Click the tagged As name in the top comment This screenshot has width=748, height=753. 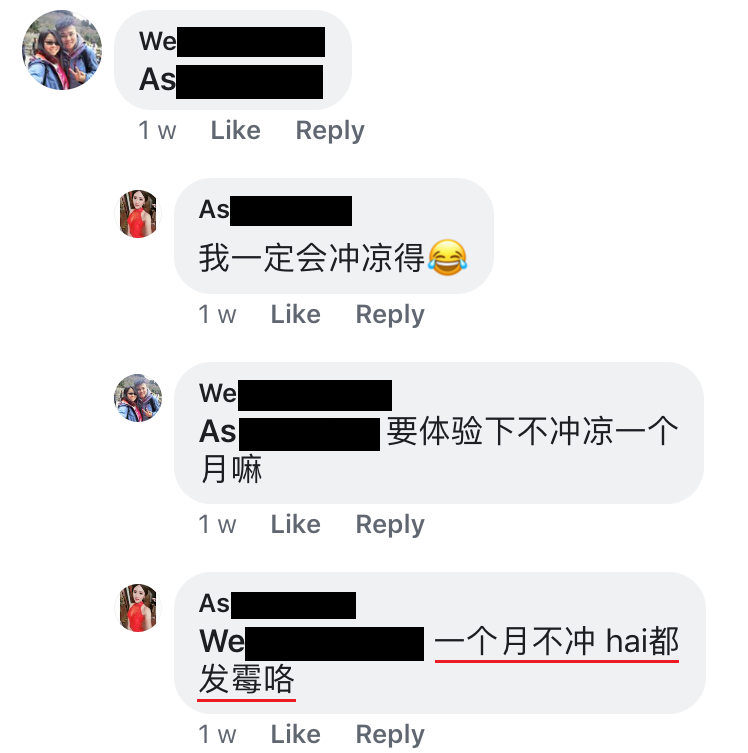click(231, 80)
